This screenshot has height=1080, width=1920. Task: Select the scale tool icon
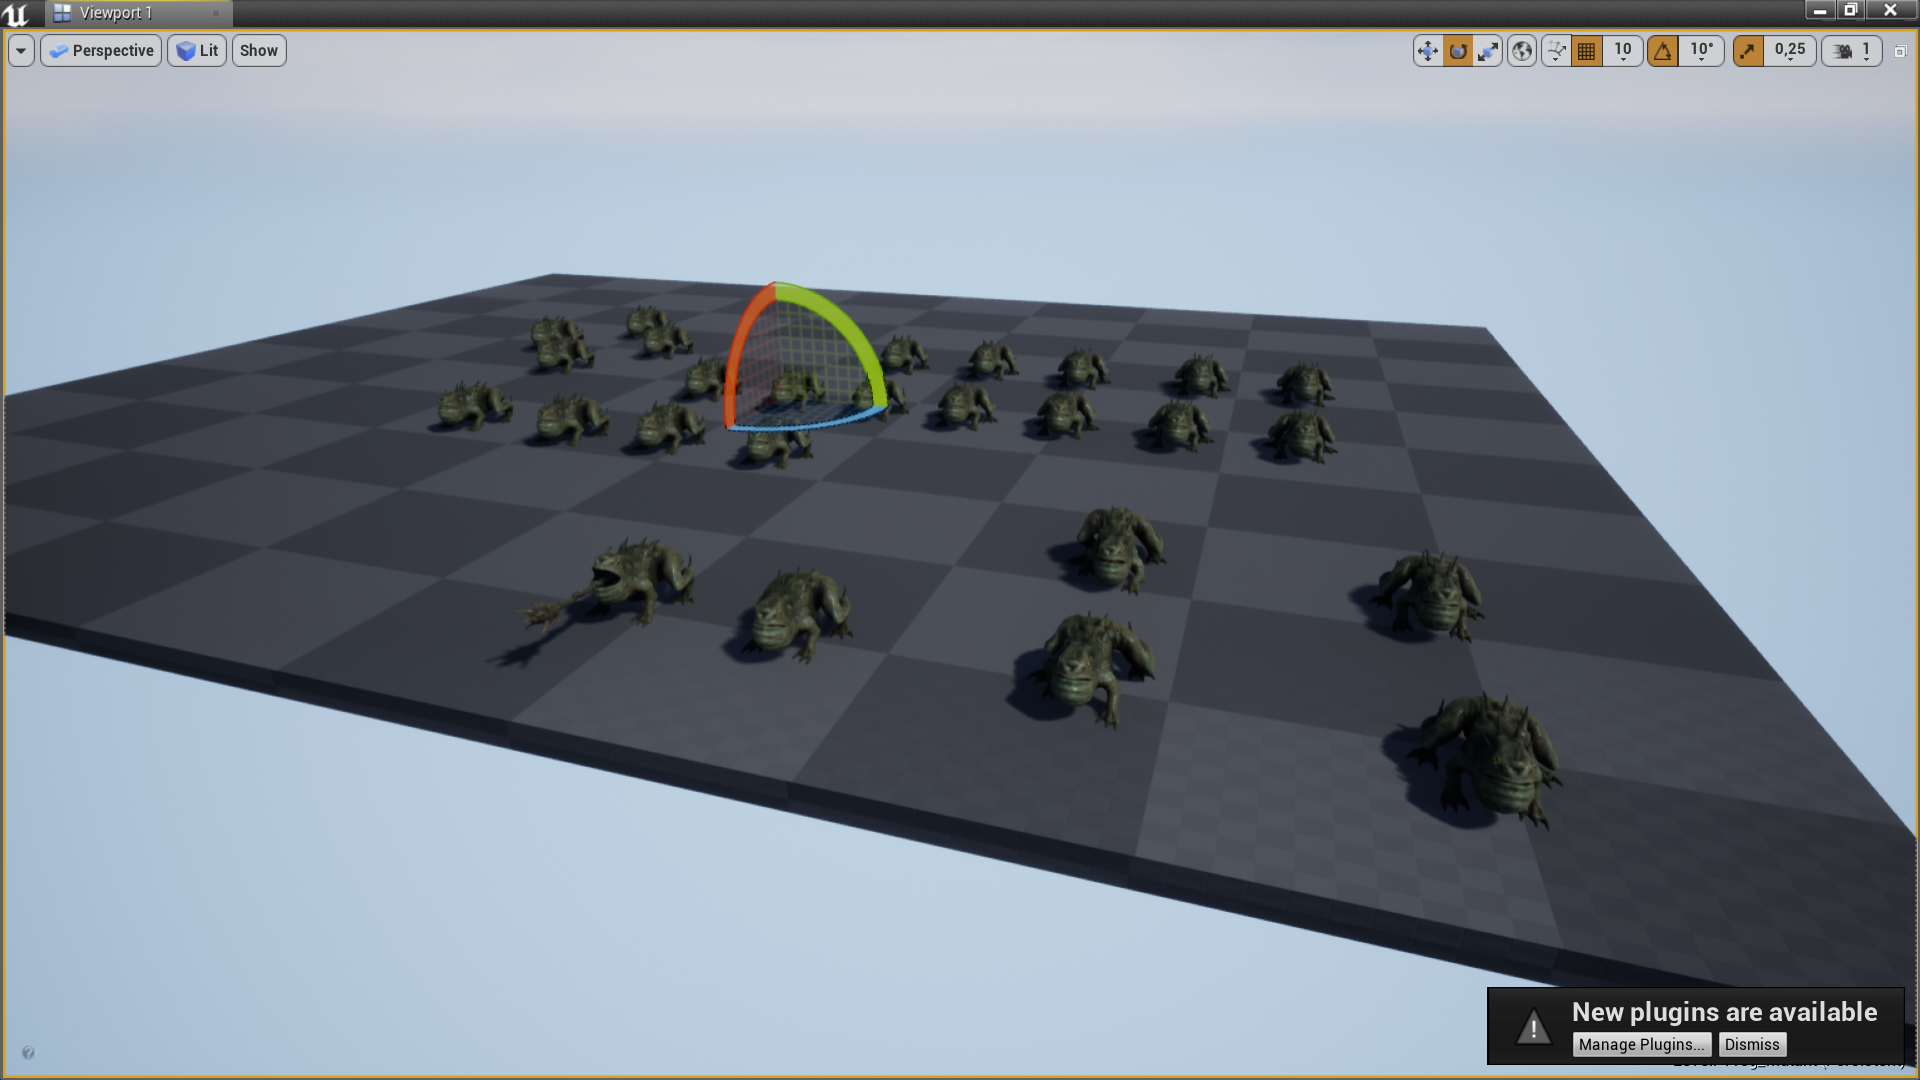coord(1487,50)
